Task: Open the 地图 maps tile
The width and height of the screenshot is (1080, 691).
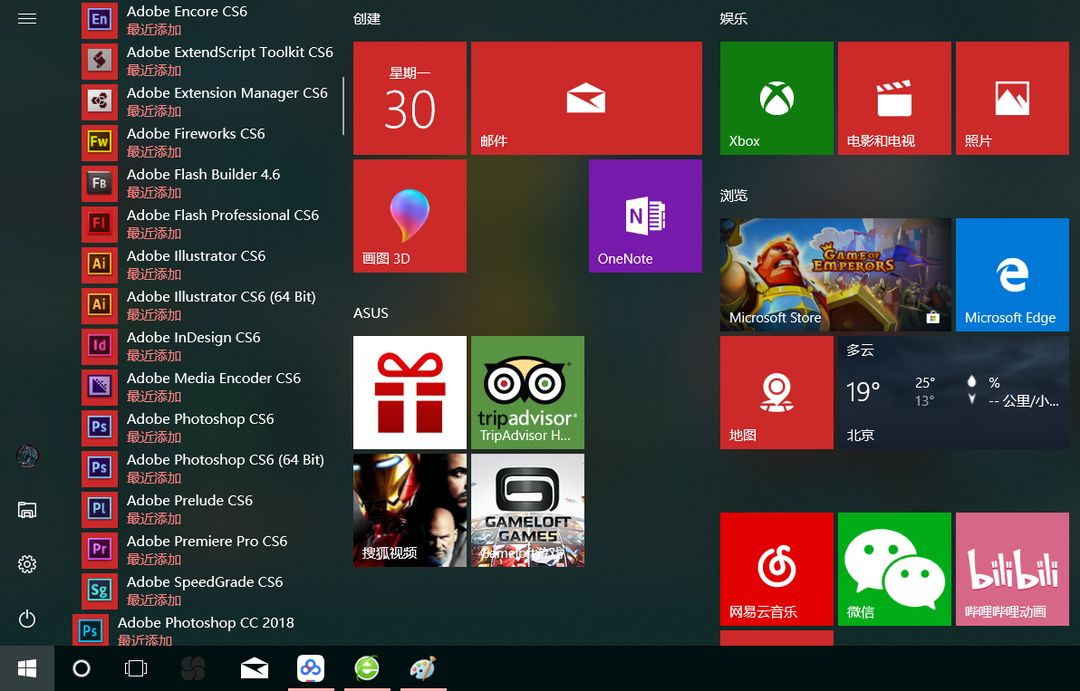Action: coord(776,392)
